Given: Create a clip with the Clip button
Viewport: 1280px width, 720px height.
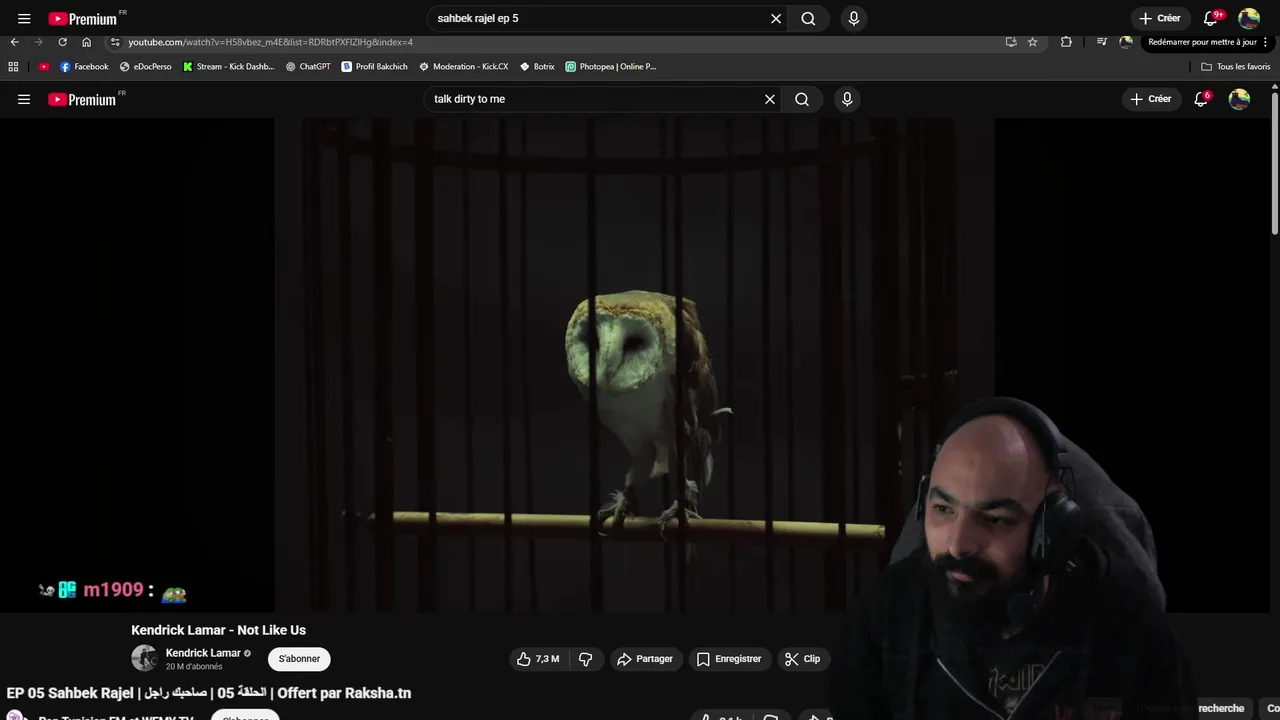Looking at the screenshot, I should [x=803, y=659].
